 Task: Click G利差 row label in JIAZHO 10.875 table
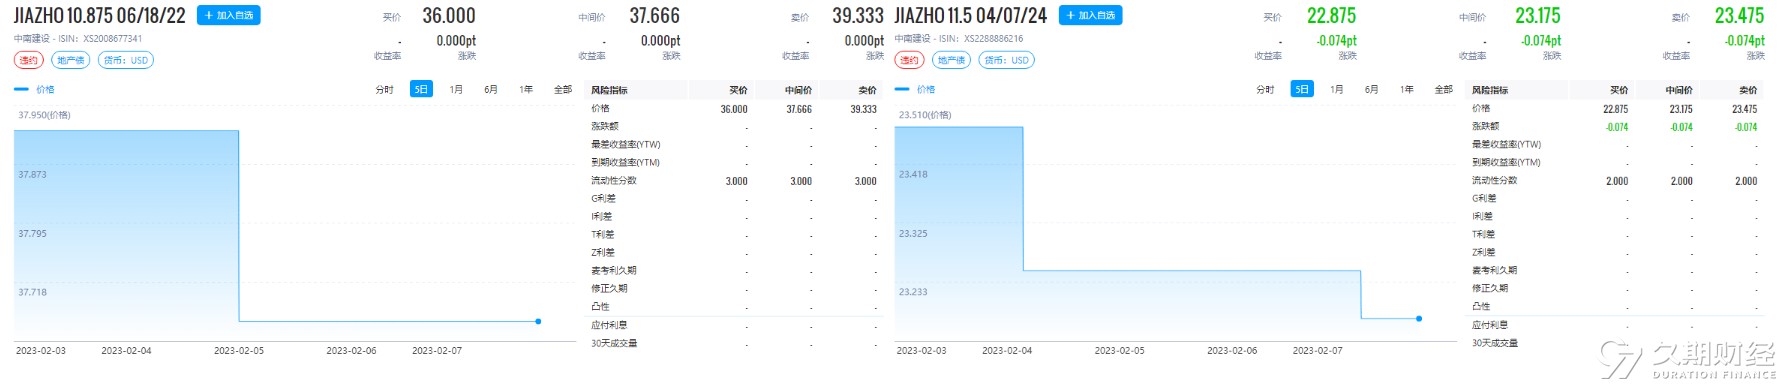603,199
